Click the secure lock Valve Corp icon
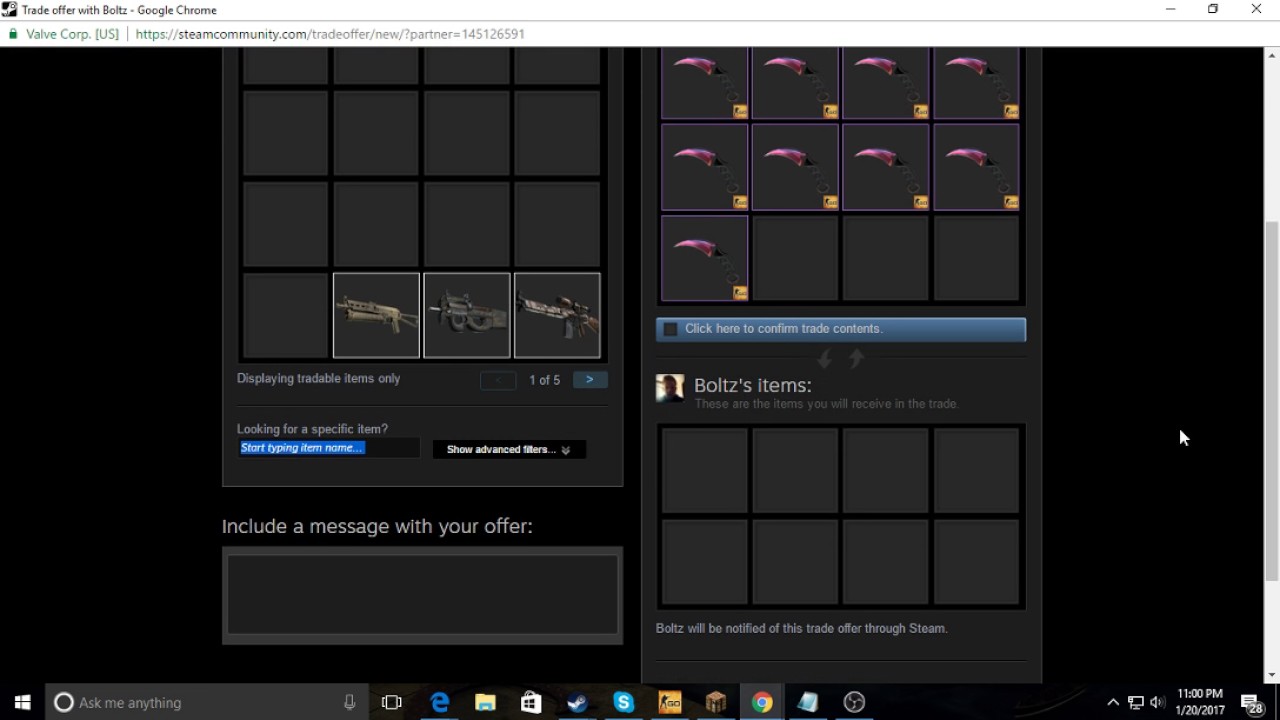 coord(13,34)
